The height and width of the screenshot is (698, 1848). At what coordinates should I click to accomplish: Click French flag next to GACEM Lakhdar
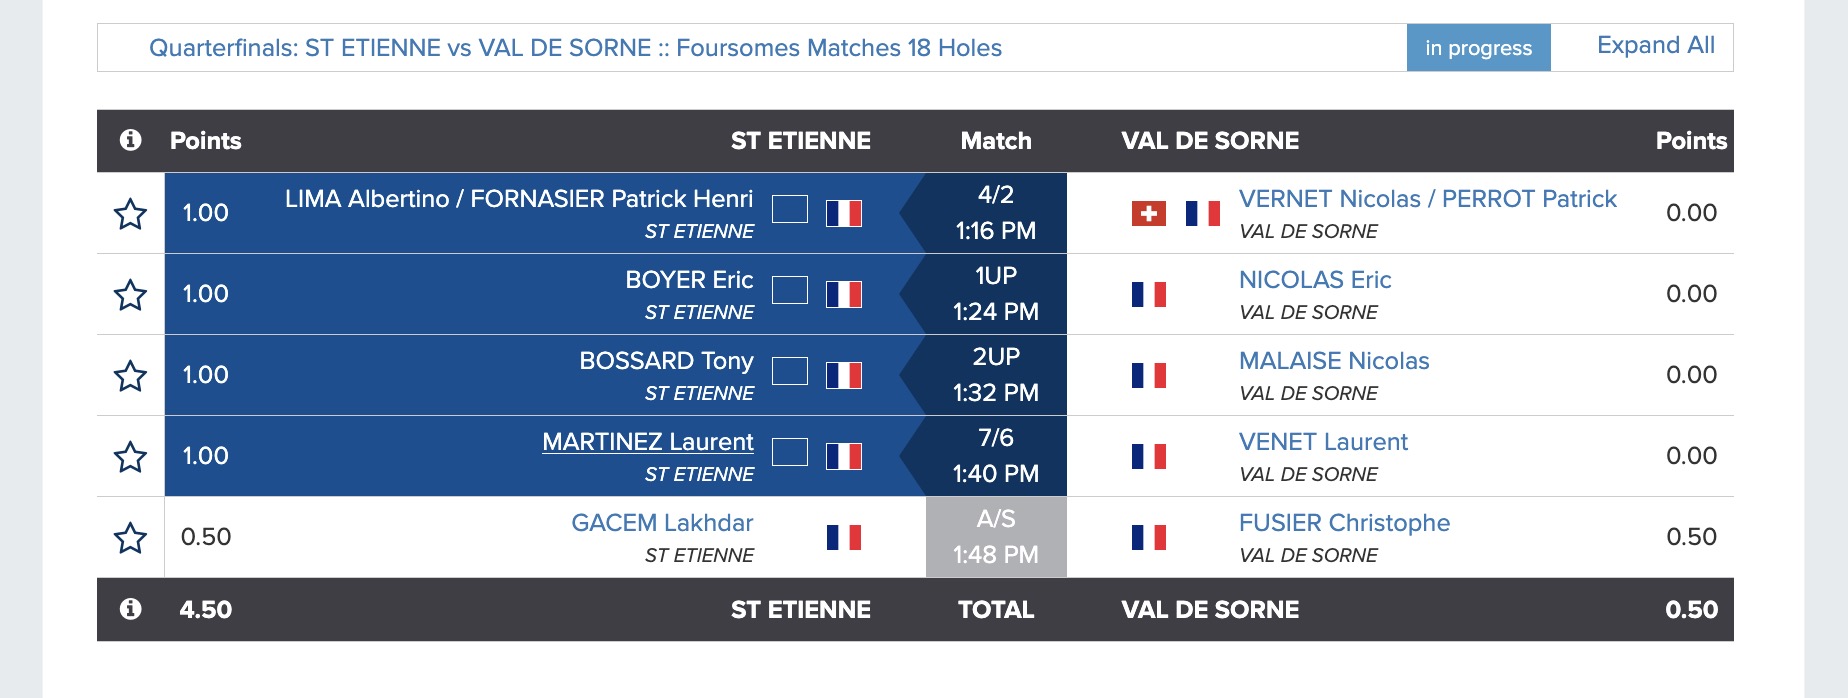(844, 537)
